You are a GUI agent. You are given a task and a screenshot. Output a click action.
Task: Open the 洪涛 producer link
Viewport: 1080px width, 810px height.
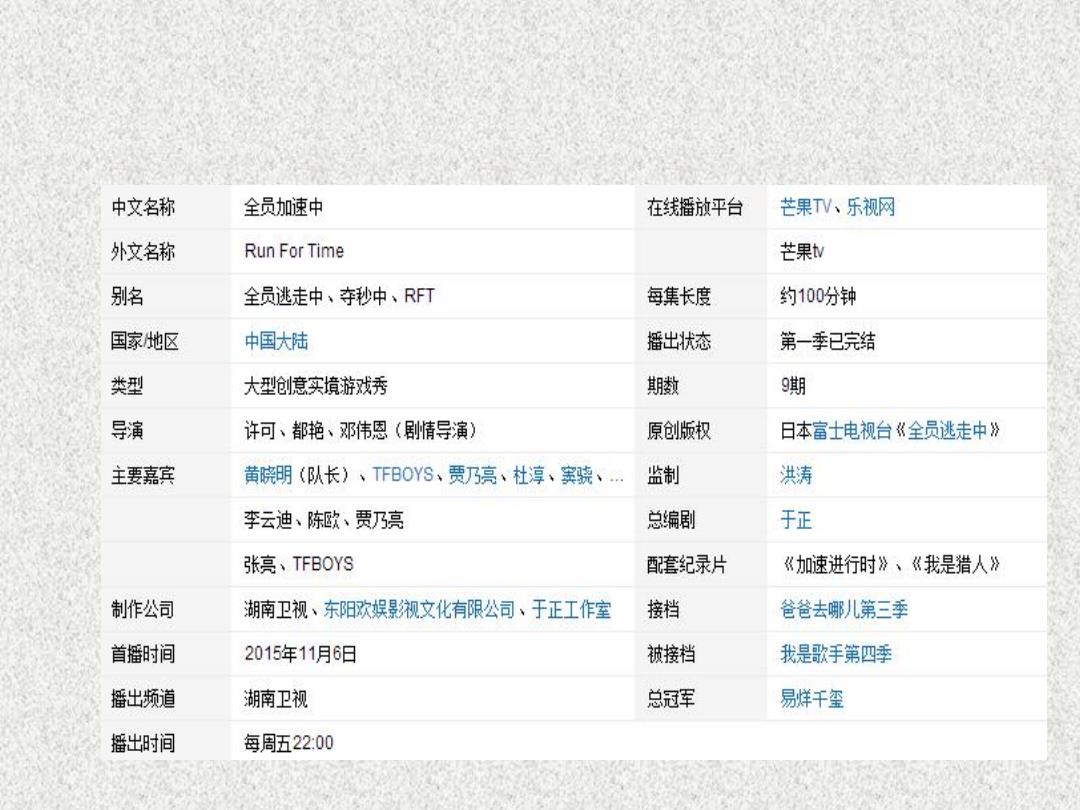796,475
